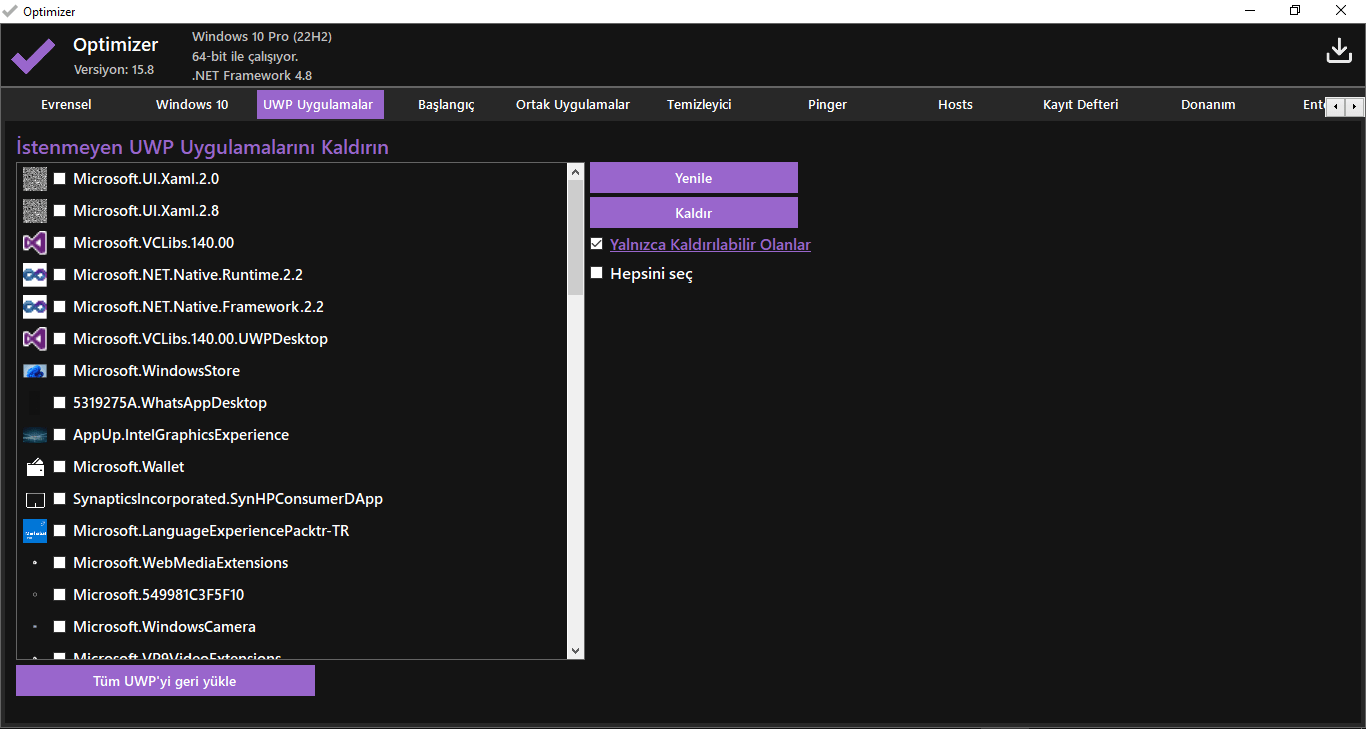Select the 5319275A.WhatsAppDesktop checkbox
The image size is (1366, 729).
(x=60, y=403)
